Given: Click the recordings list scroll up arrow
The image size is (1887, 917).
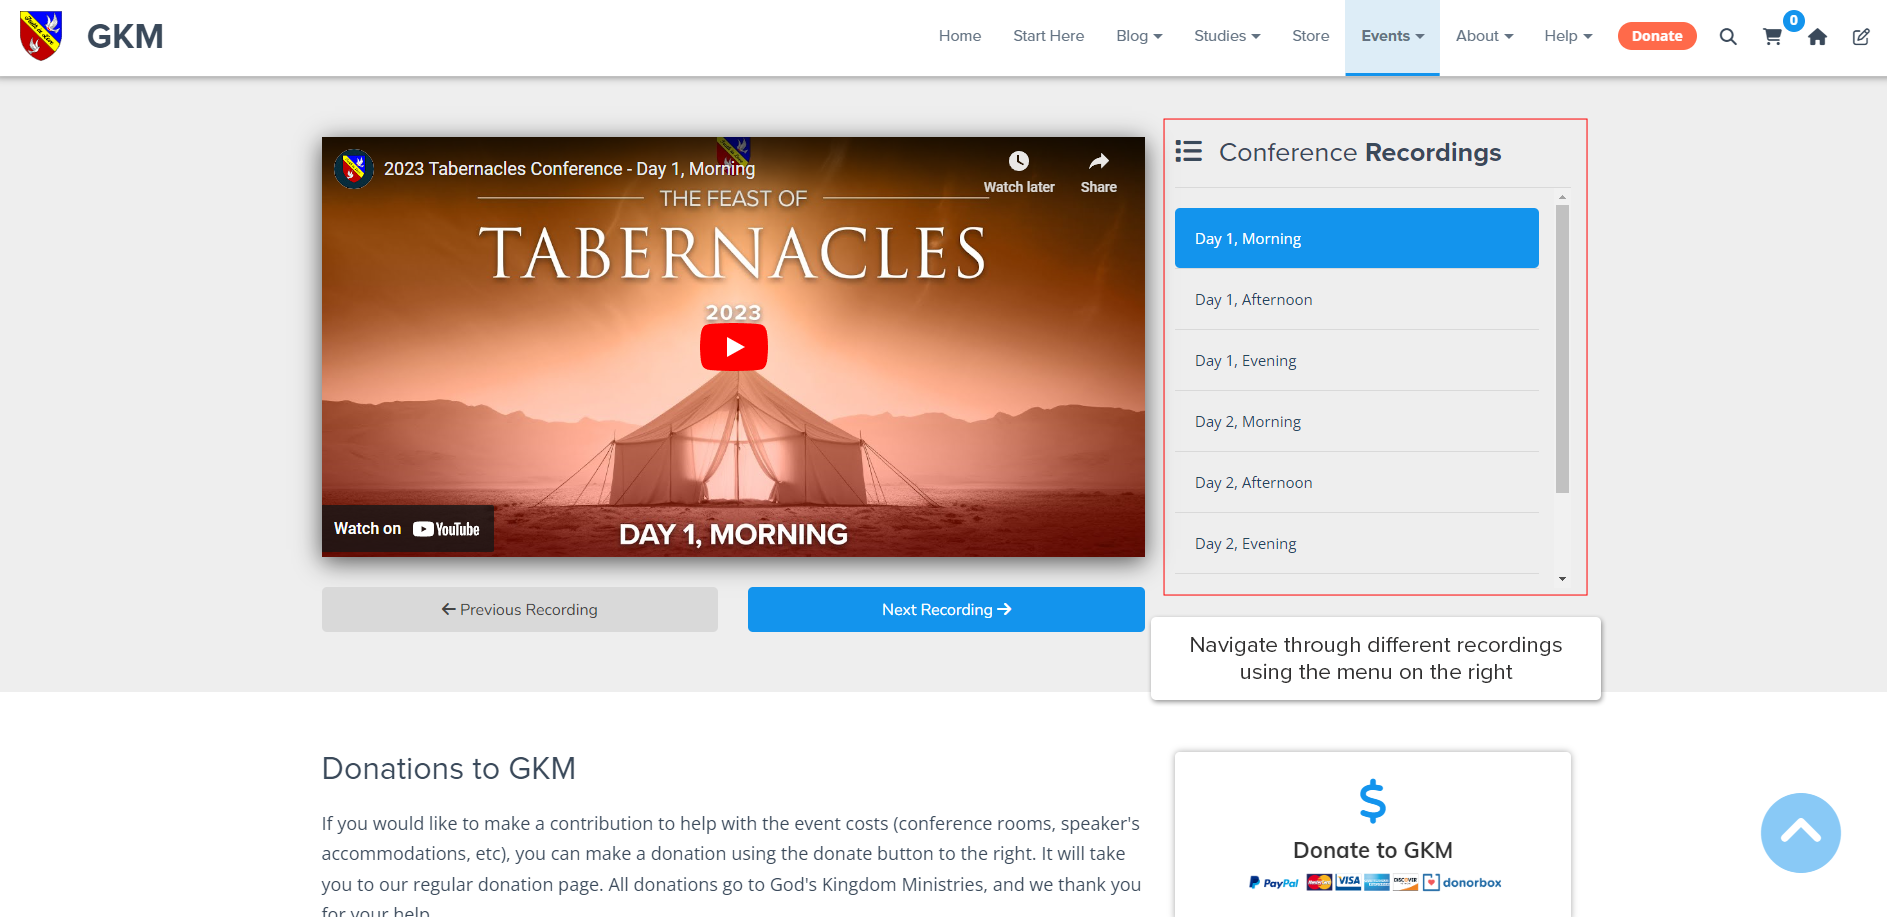Looking at the screenshot, I should tap(1562, 197).
